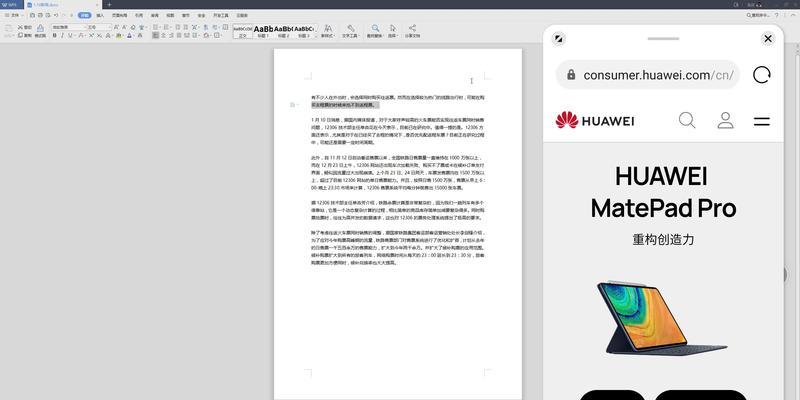Select the Format Painter (格式刷) brush
This screenshot has width=800, height=400.
click(40, 28)
